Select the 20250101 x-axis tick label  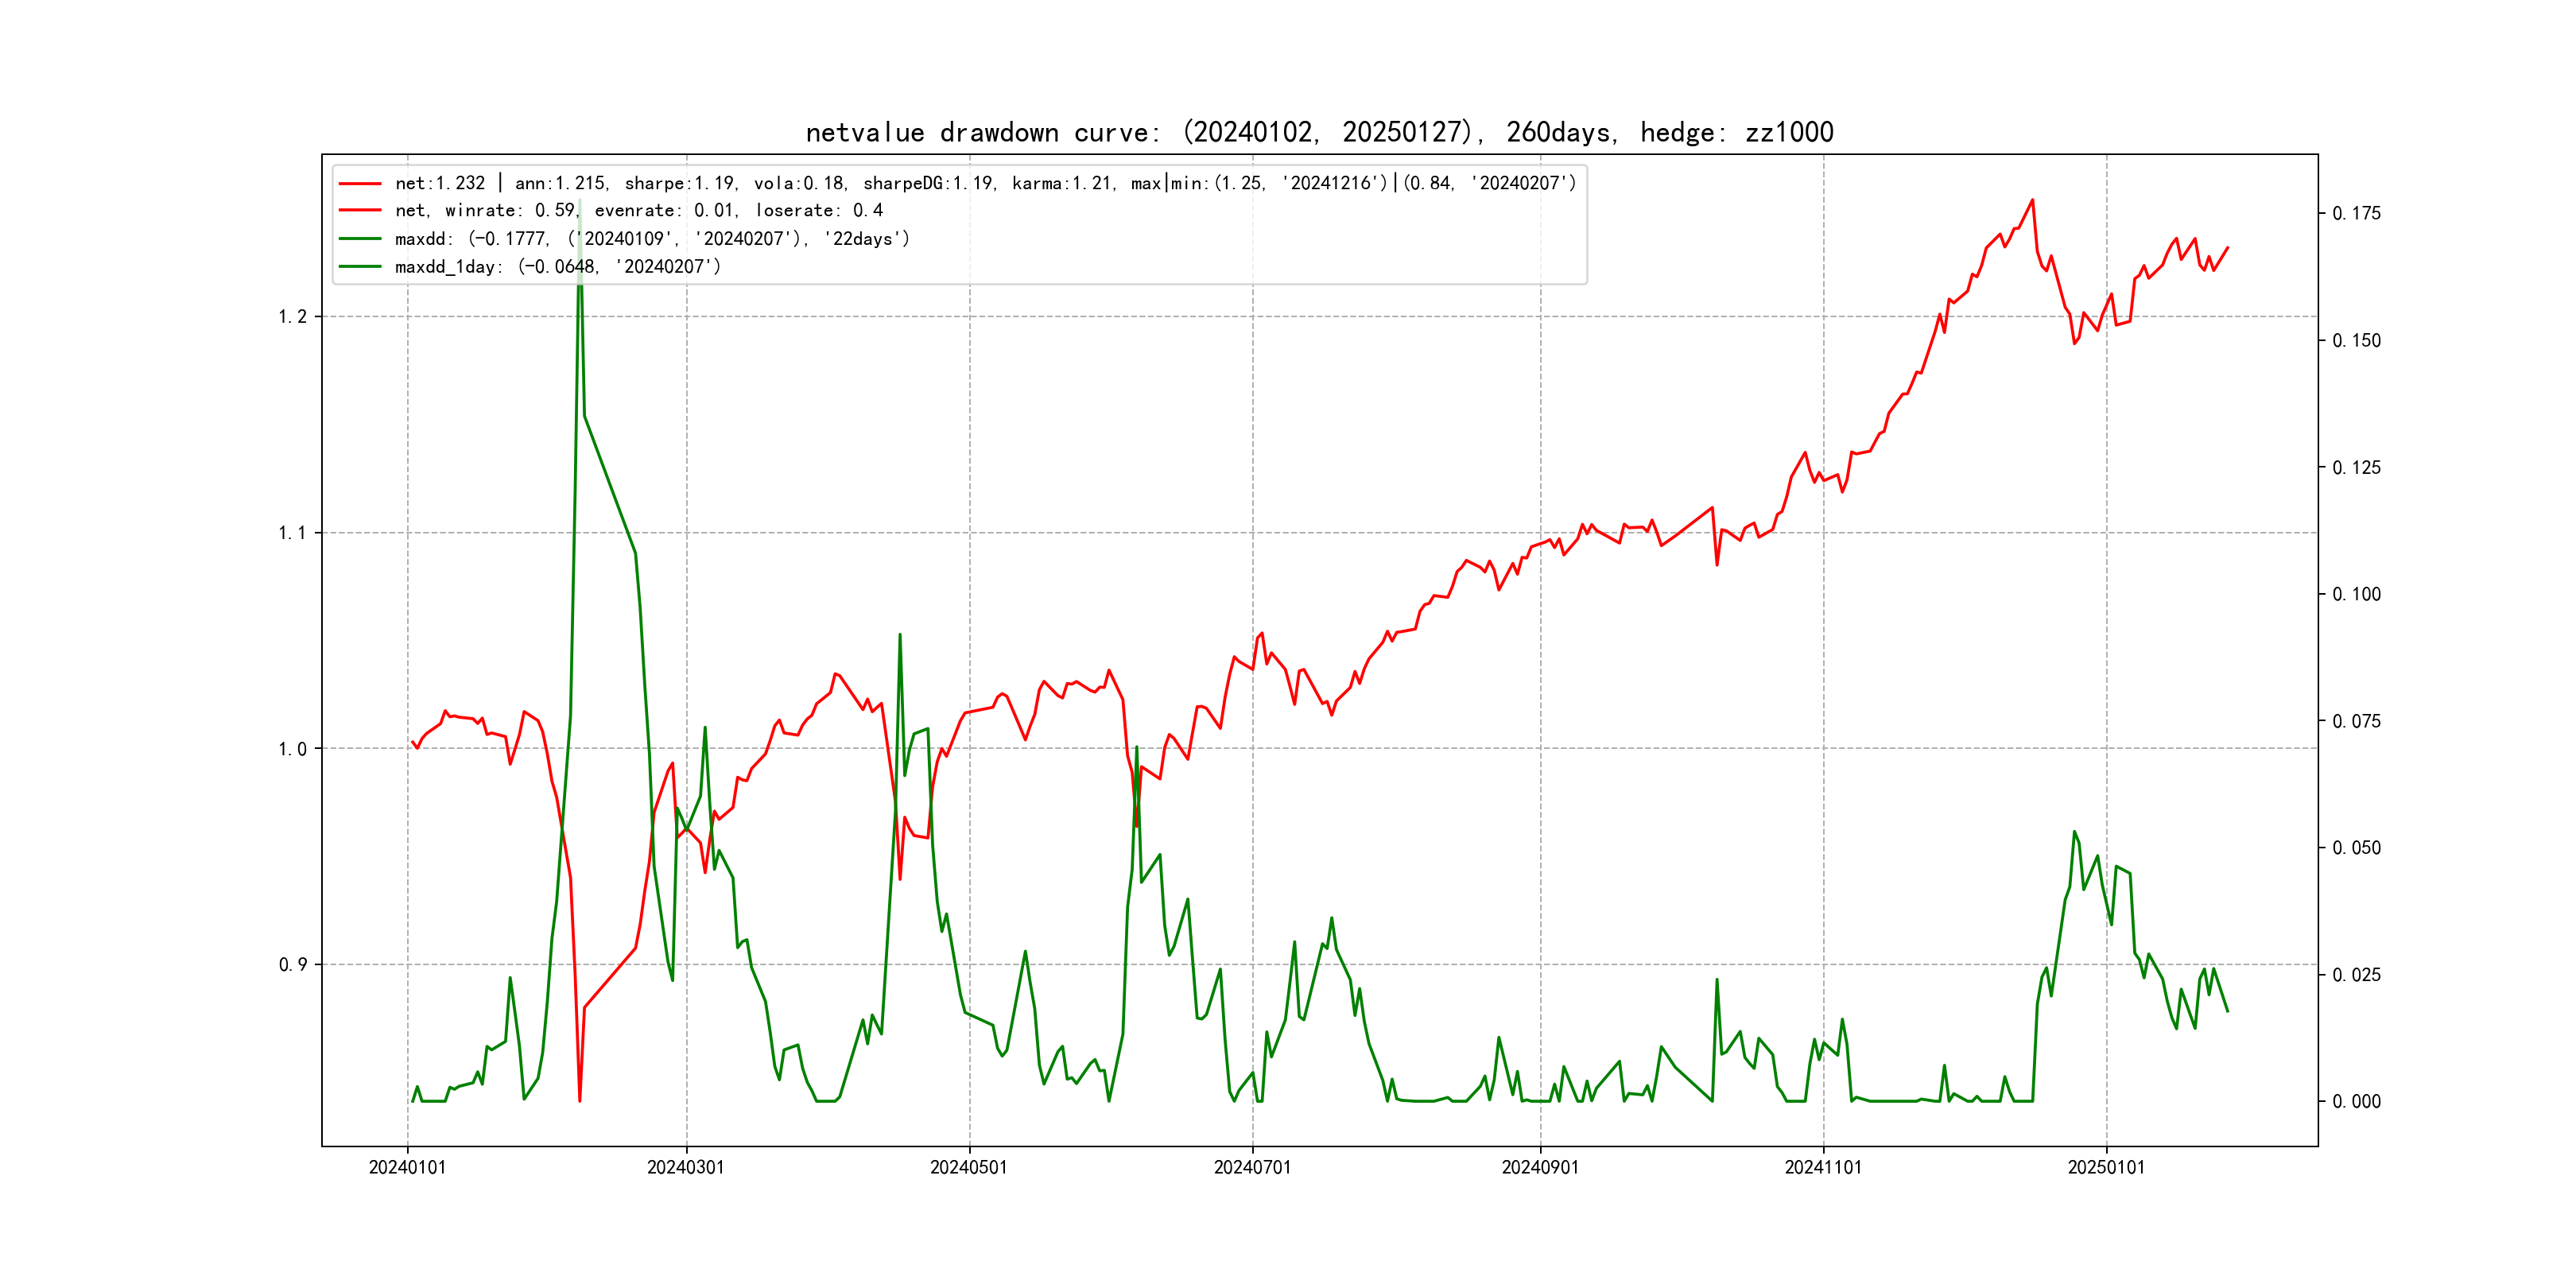(x=2106, y=1167)
